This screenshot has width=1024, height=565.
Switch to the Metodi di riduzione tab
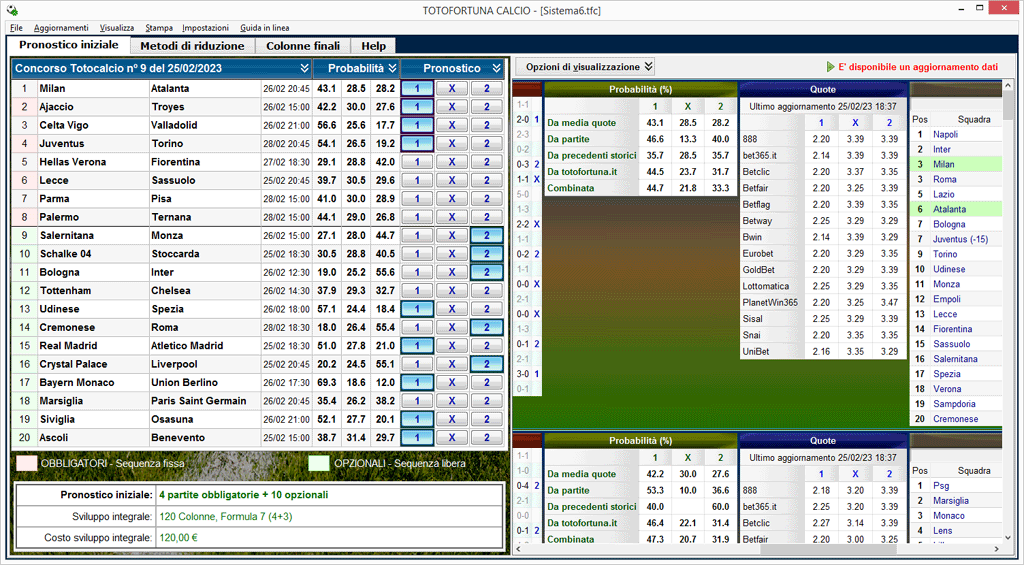(191, 46)
